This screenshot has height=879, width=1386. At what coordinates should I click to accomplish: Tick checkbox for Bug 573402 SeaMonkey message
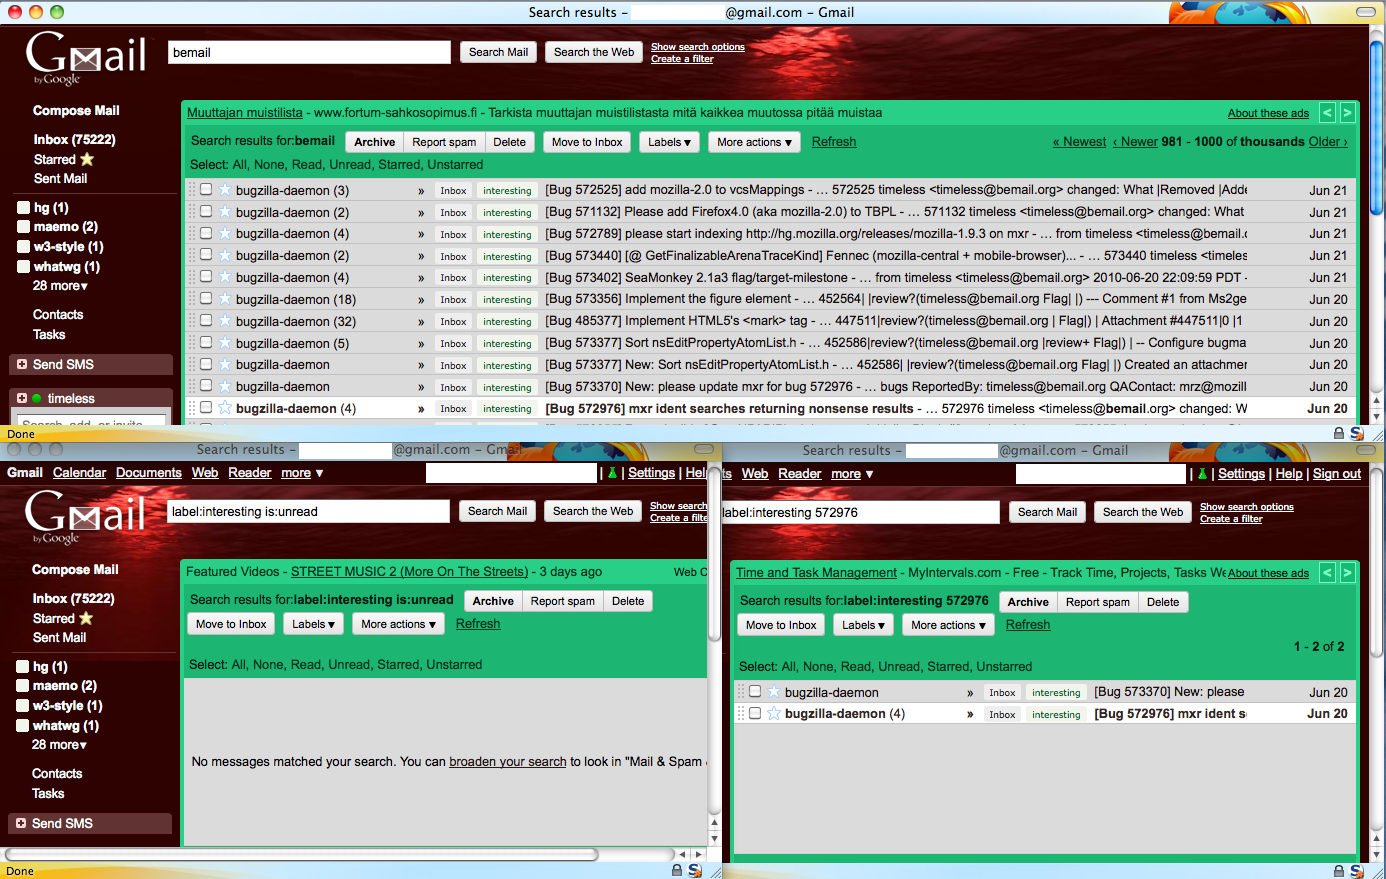206,277
